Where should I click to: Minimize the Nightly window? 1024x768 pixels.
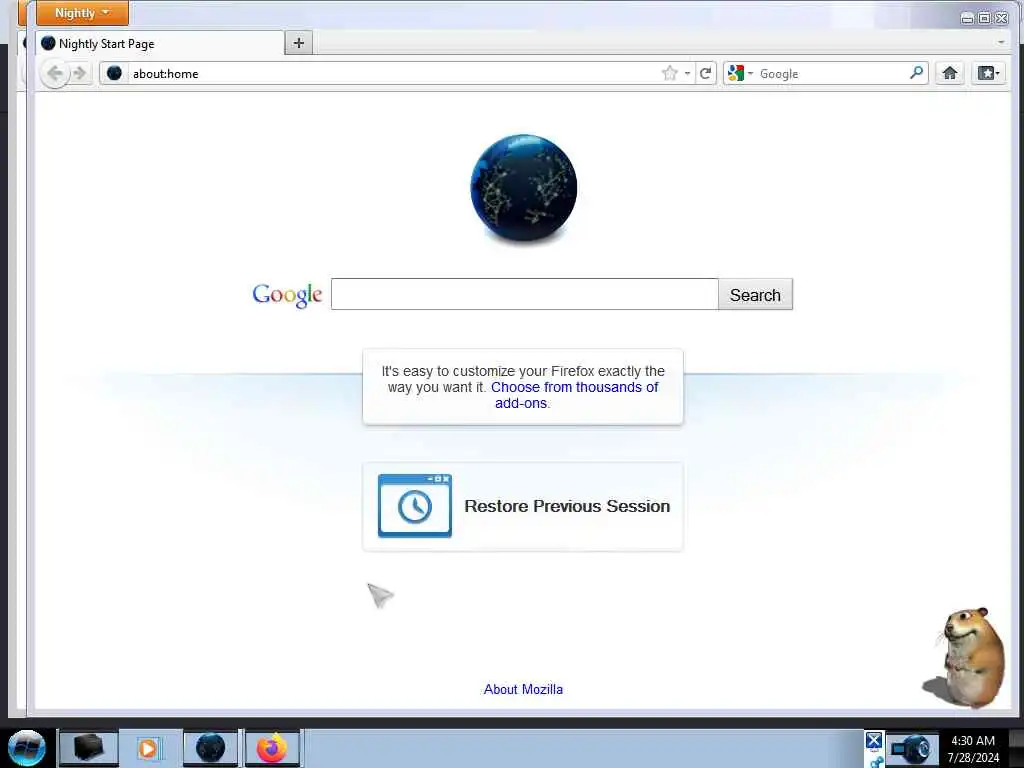coord(967,18)
